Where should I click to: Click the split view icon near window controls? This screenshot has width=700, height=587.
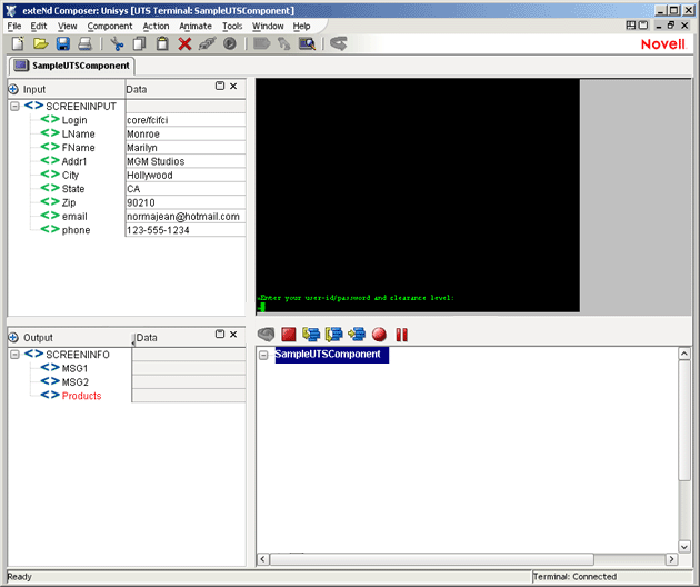coord(631,25)
